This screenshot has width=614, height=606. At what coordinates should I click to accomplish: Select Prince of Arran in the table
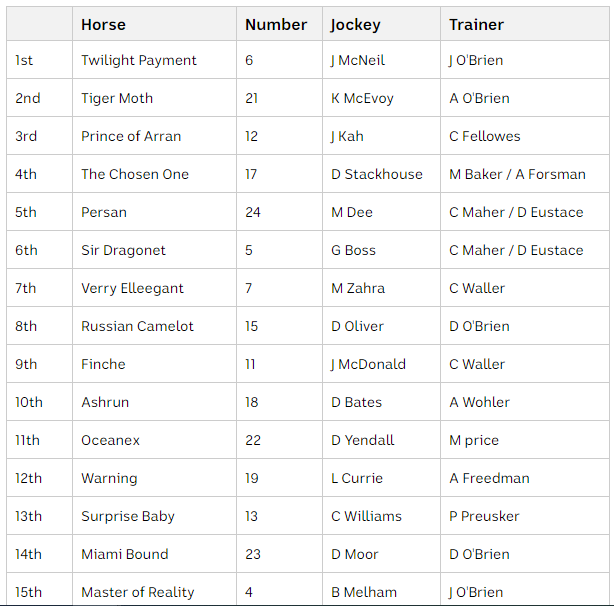131,136
